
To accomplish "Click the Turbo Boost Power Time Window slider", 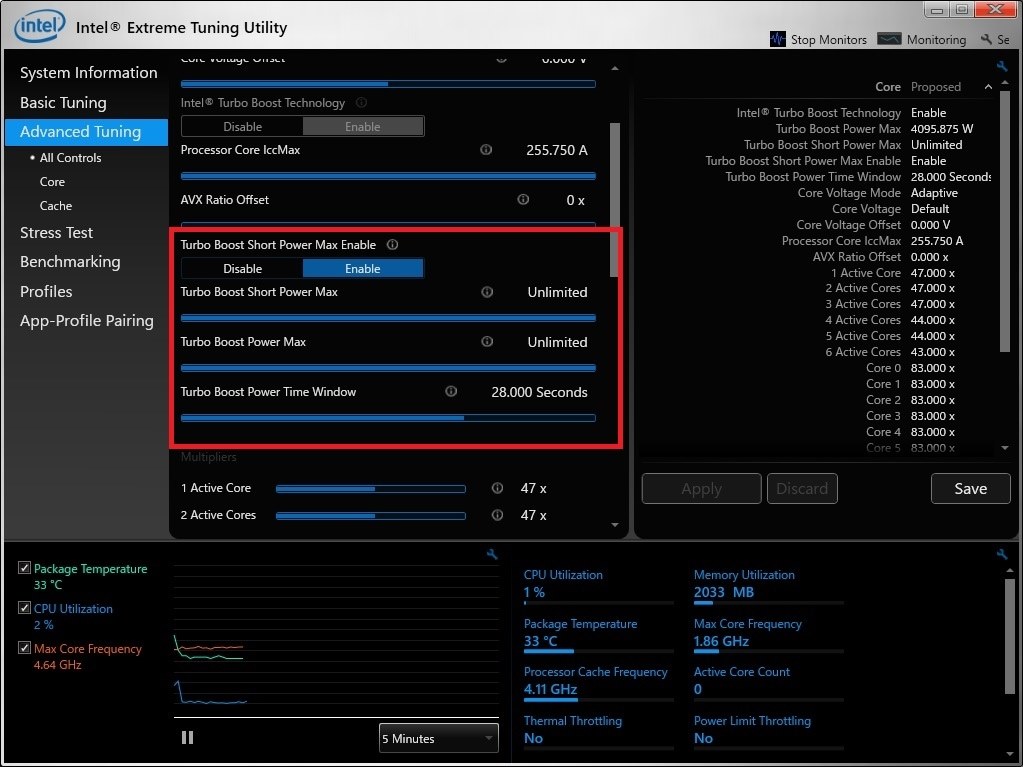I will 388,418.
